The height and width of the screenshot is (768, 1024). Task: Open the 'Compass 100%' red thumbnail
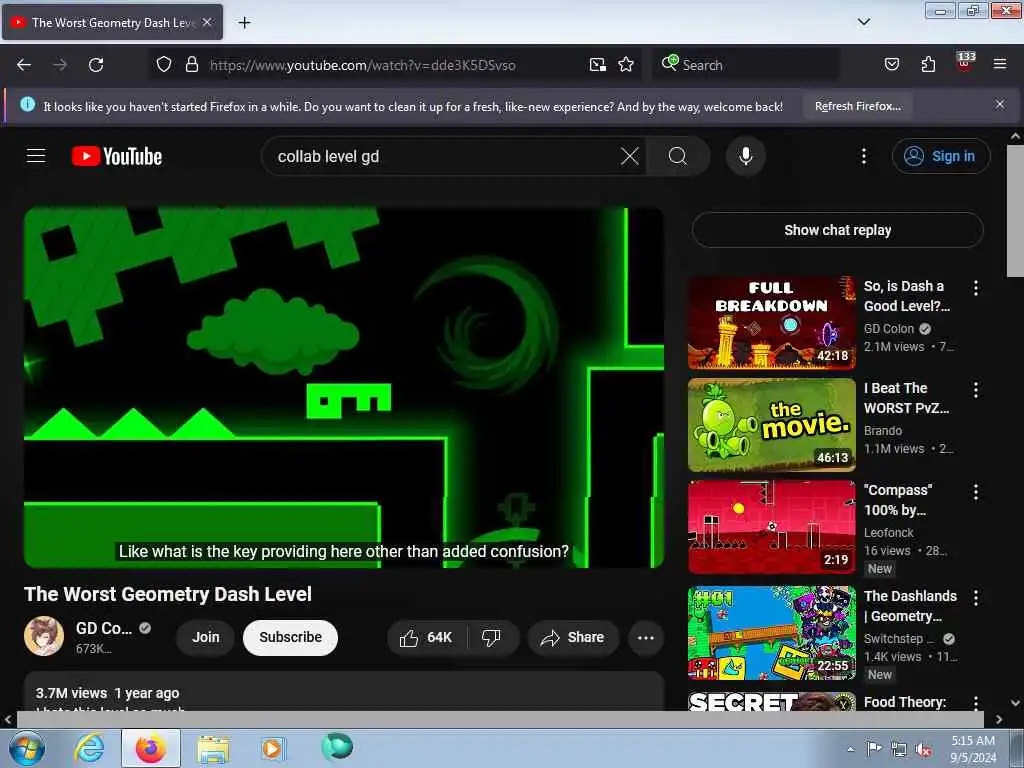pyautogui.click(x=771, y=527)
